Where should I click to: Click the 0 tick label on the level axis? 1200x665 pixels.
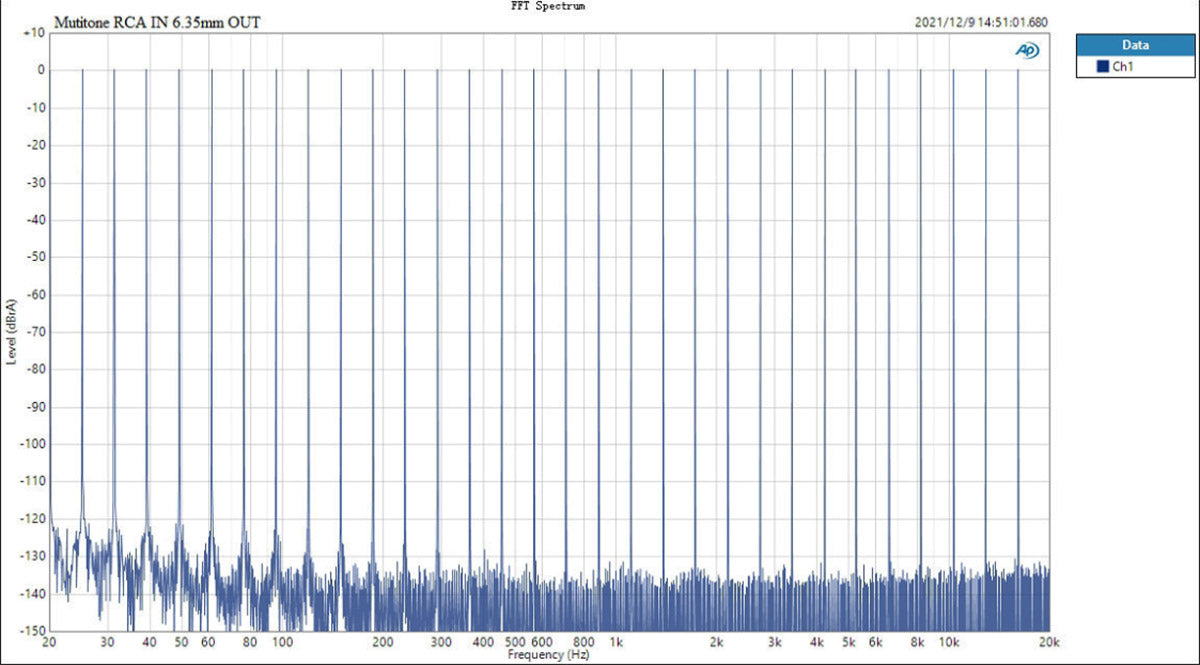point(39,70)
